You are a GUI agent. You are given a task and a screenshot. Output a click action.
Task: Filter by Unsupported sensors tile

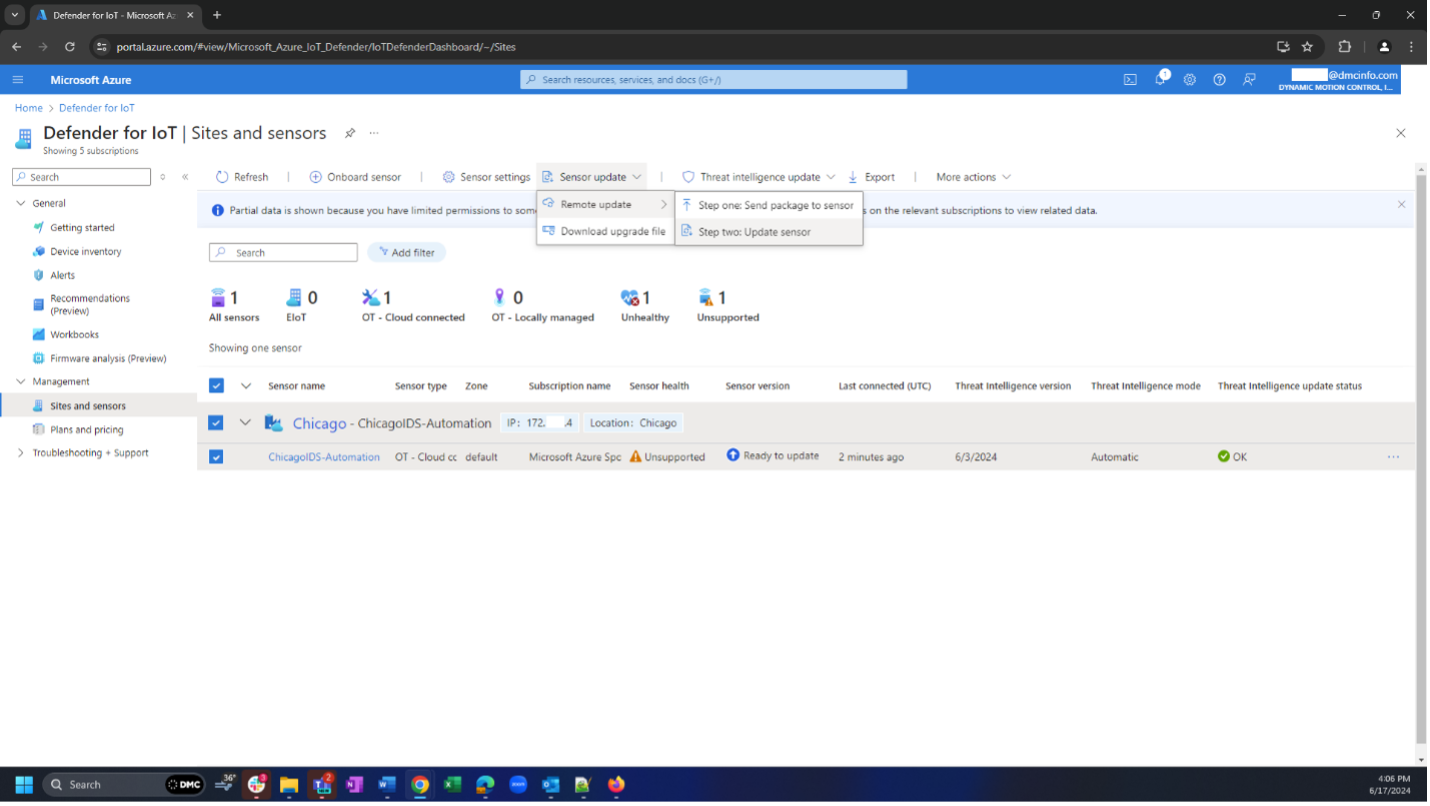pos(728,306)
